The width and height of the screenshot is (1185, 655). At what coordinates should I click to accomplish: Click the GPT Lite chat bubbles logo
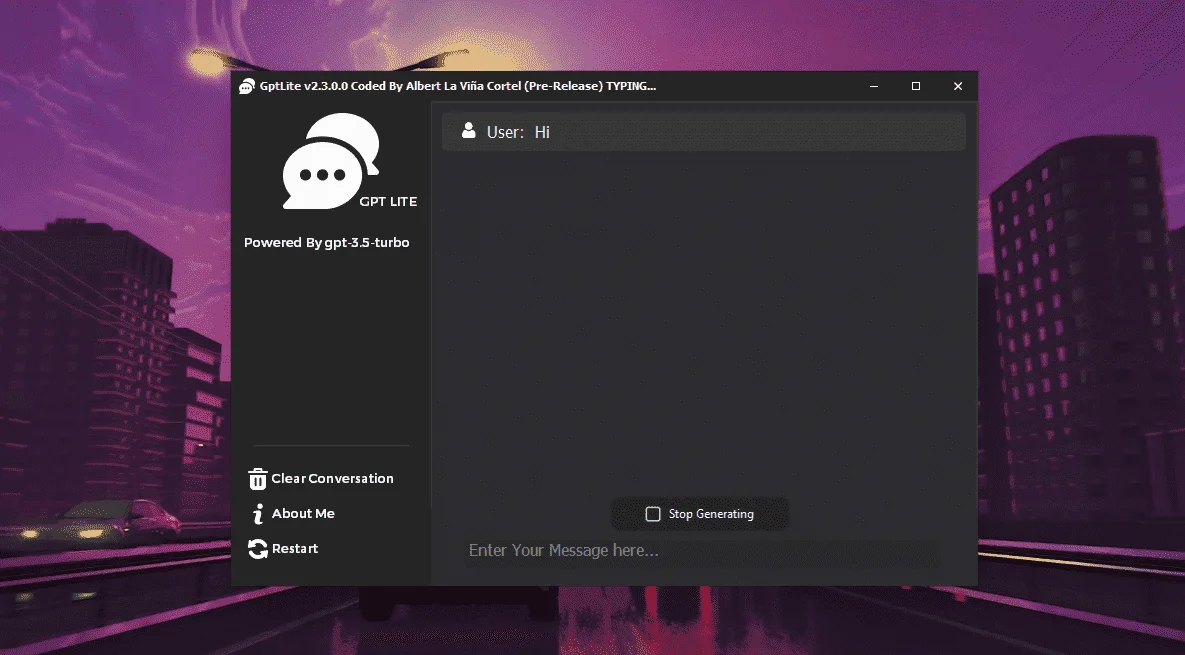[331, 161]
